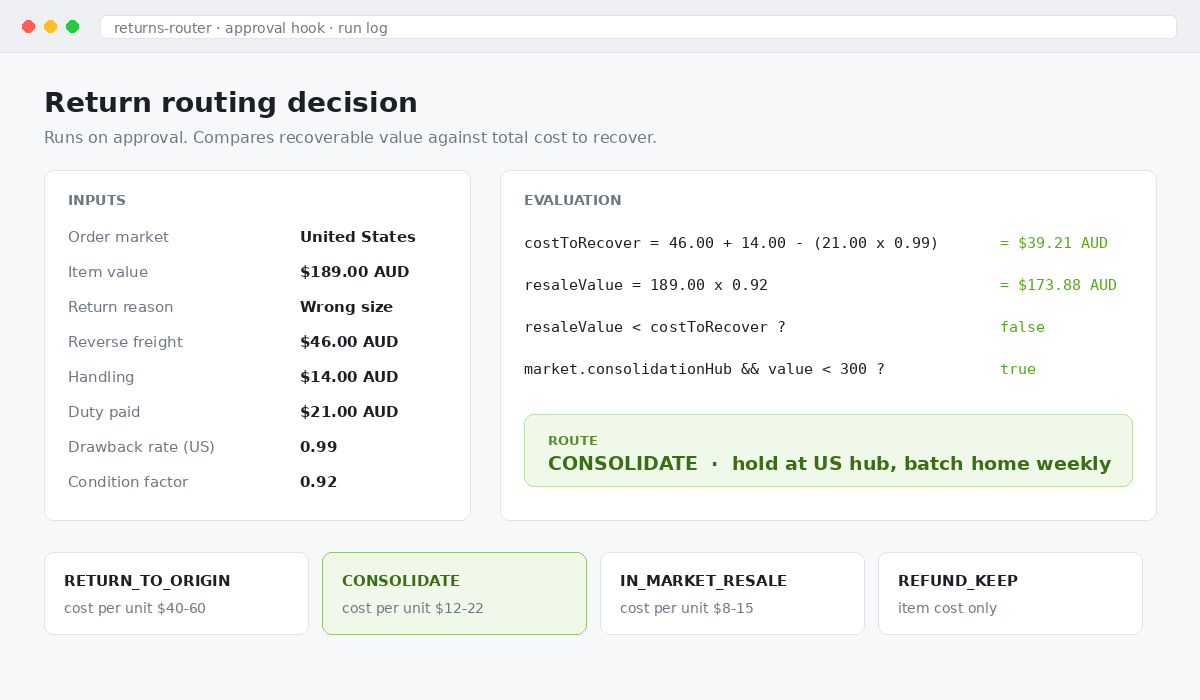Click the '$14.00 AUD' handling value
Image resolution: width=1200 pixels, height=700 pixels.
click(349, 377)
